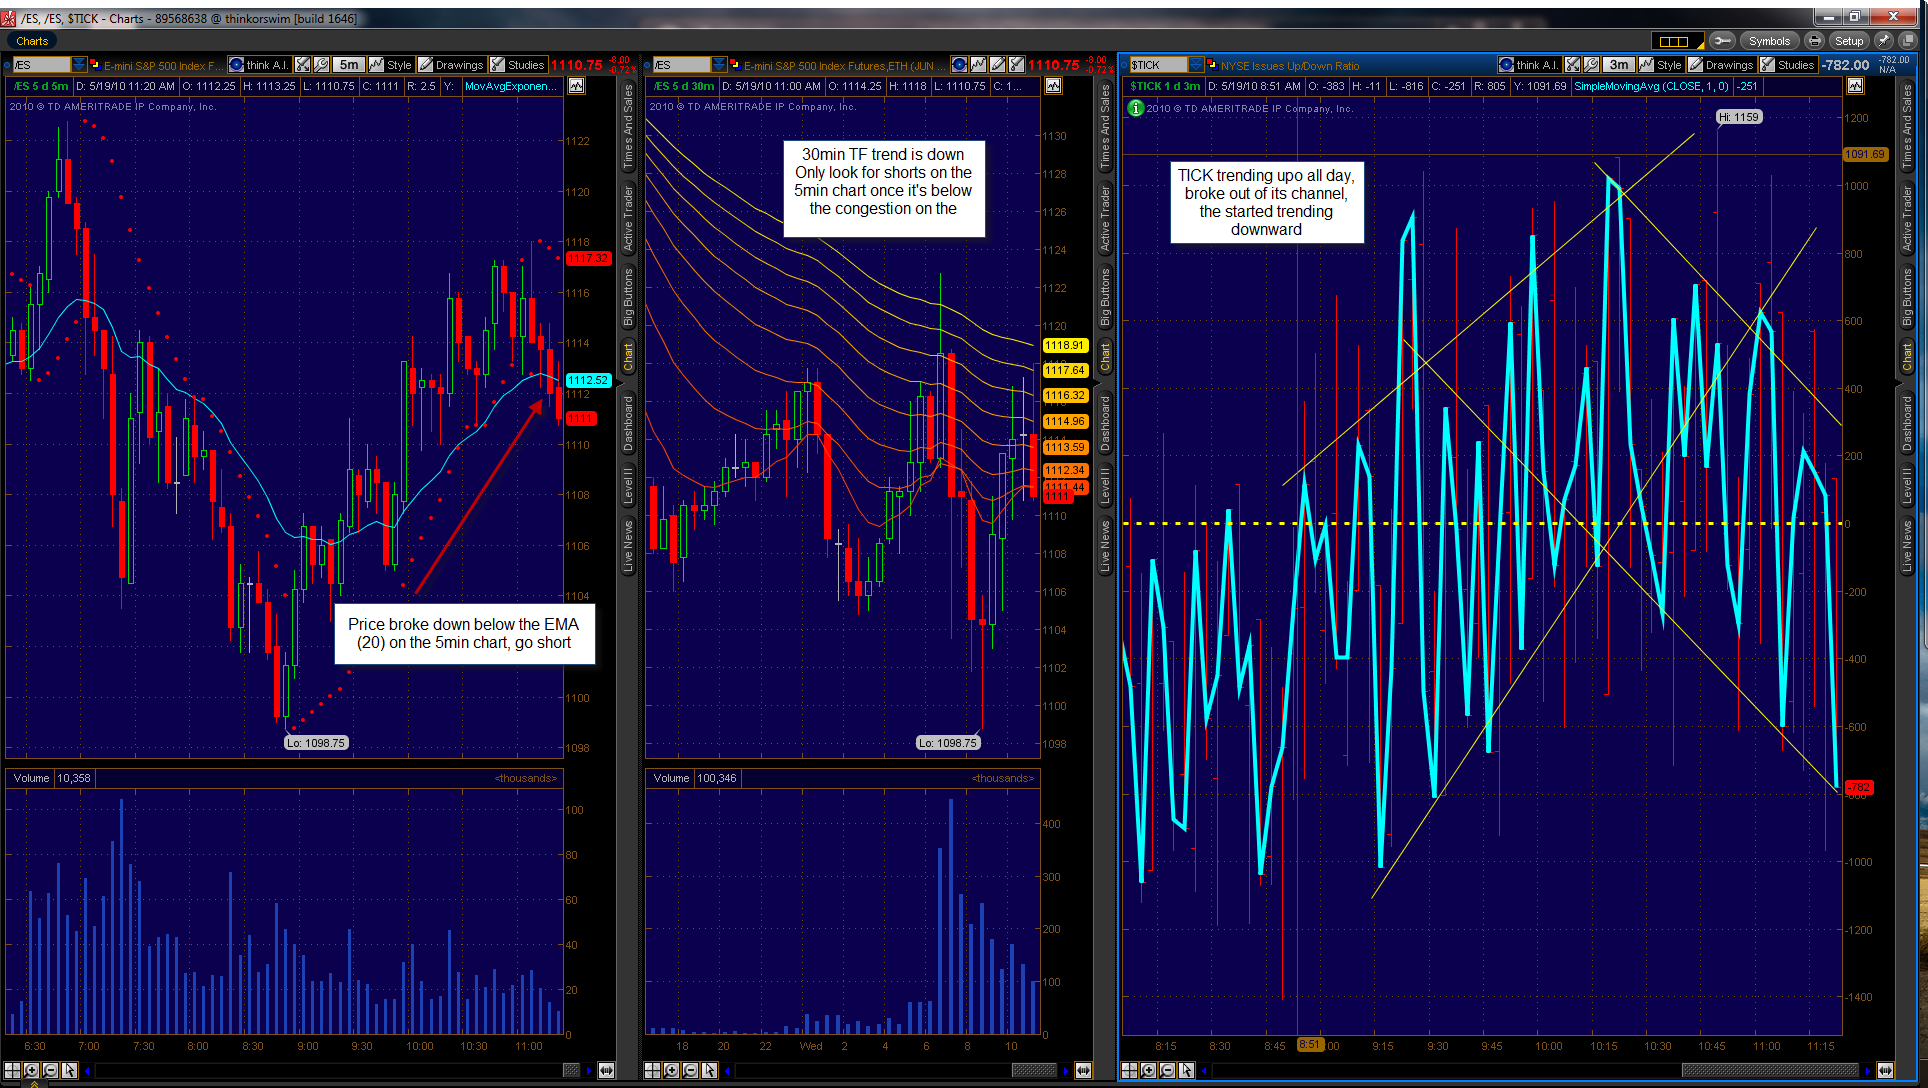Toggle the link dot left of 5m /ES symbol

(7, 65)
